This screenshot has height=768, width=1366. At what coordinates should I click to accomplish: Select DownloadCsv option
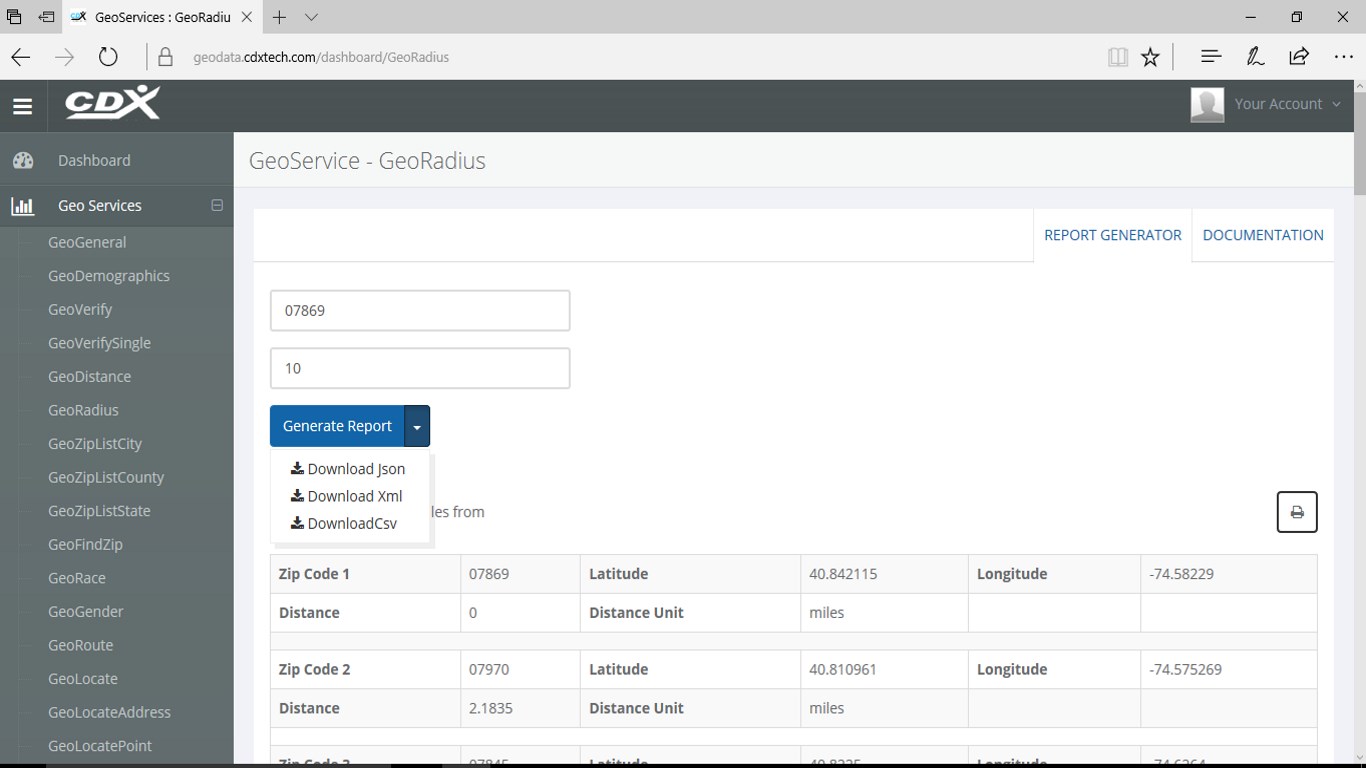pos(344,523)
